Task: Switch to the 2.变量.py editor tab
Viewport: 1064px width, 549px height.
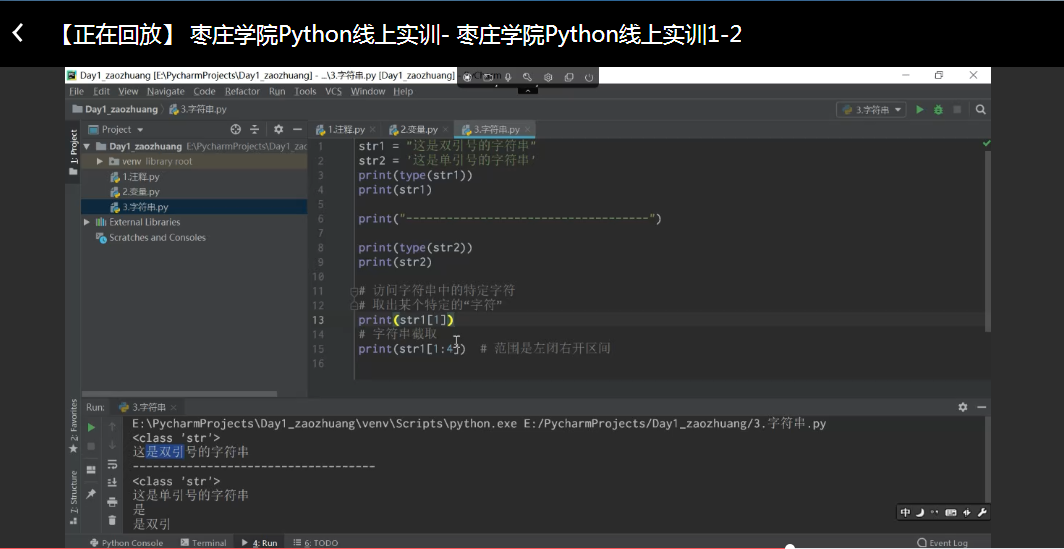Action: 412,129
